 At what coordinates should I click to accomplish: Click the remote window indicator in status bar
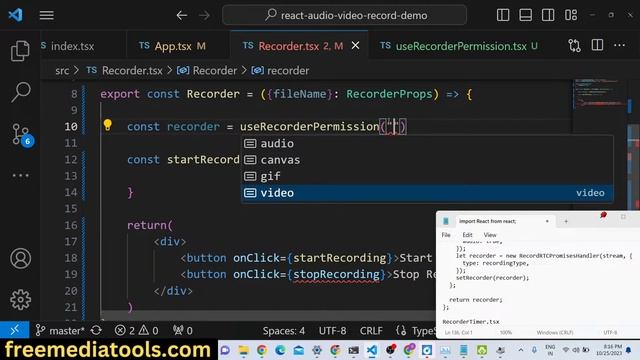(x=15, y=330)
